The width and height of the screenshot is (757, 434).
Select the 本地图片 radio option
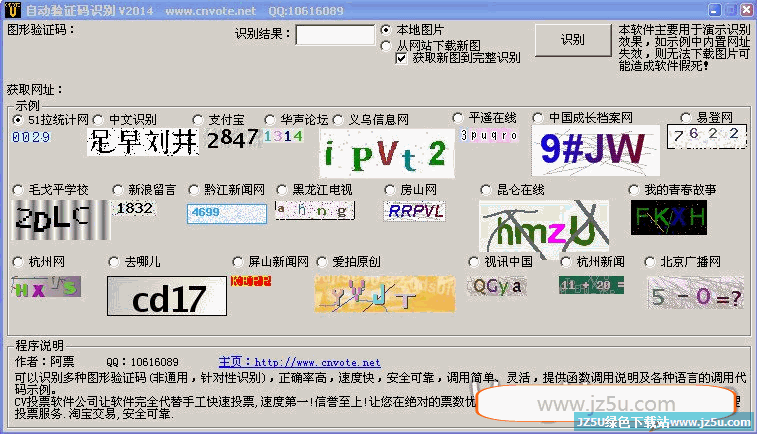[386, 30]
